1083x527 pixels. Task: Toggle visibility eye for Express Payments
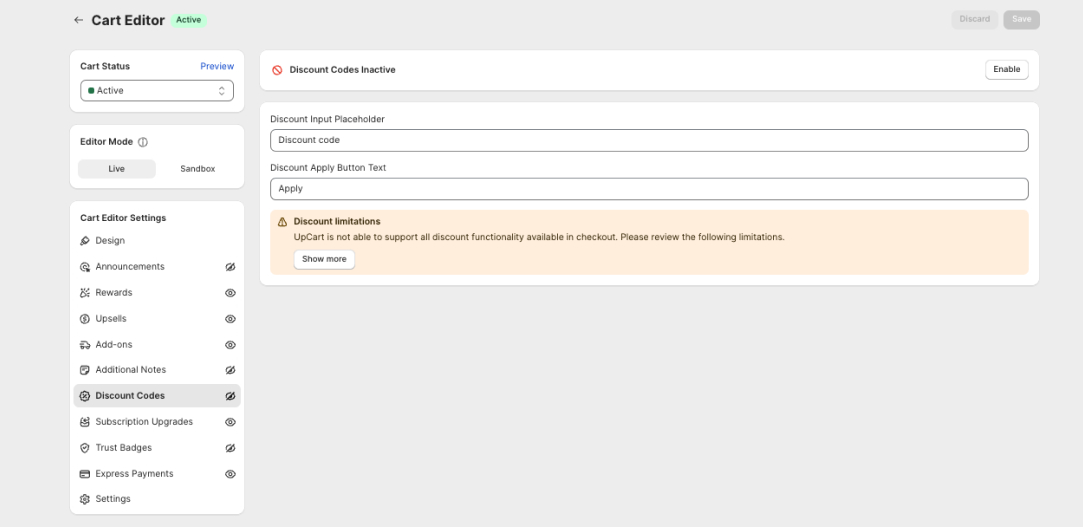click(x=230, y=474)
